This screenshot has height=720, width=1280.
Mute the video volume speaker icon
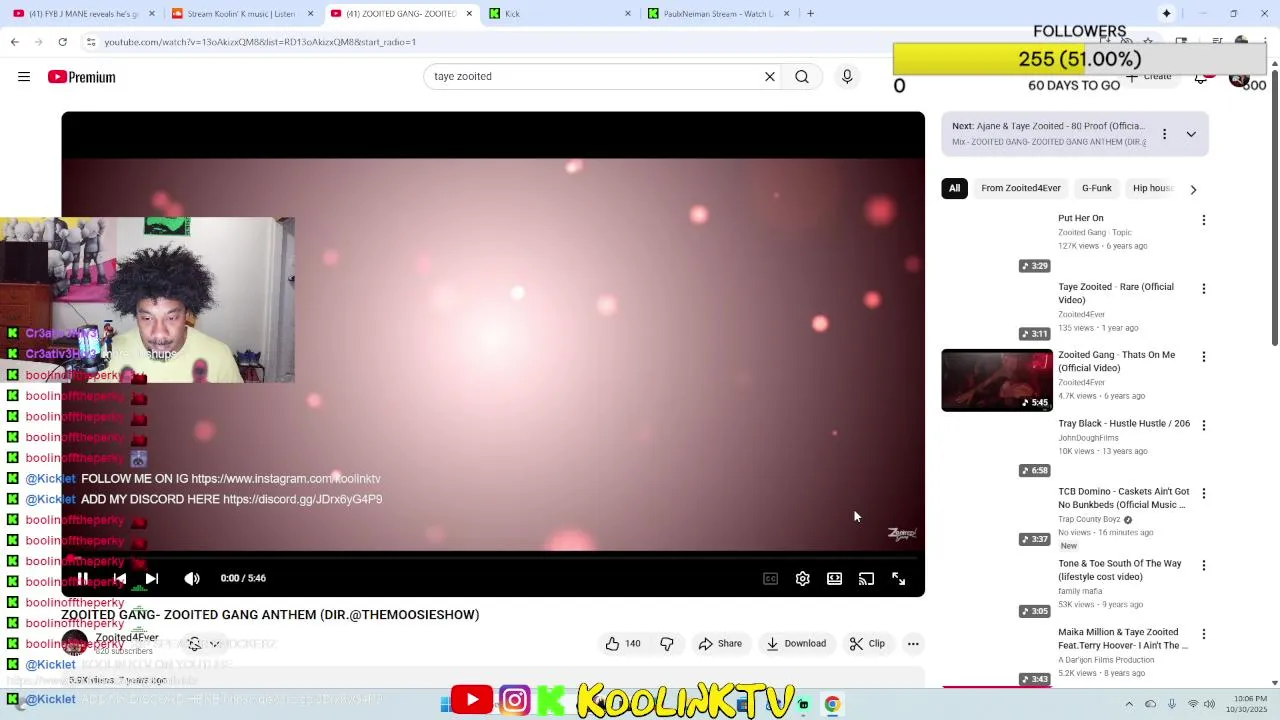tap(192, 578)
